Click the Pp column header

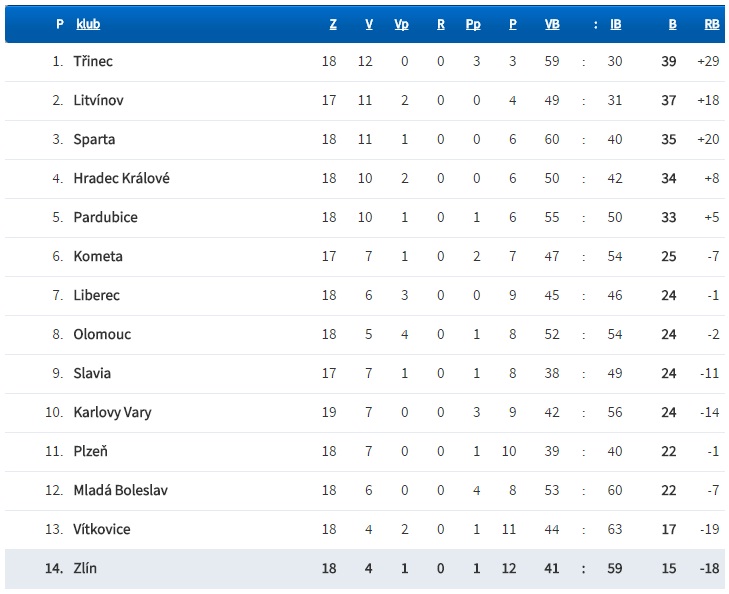pos(473,24)
